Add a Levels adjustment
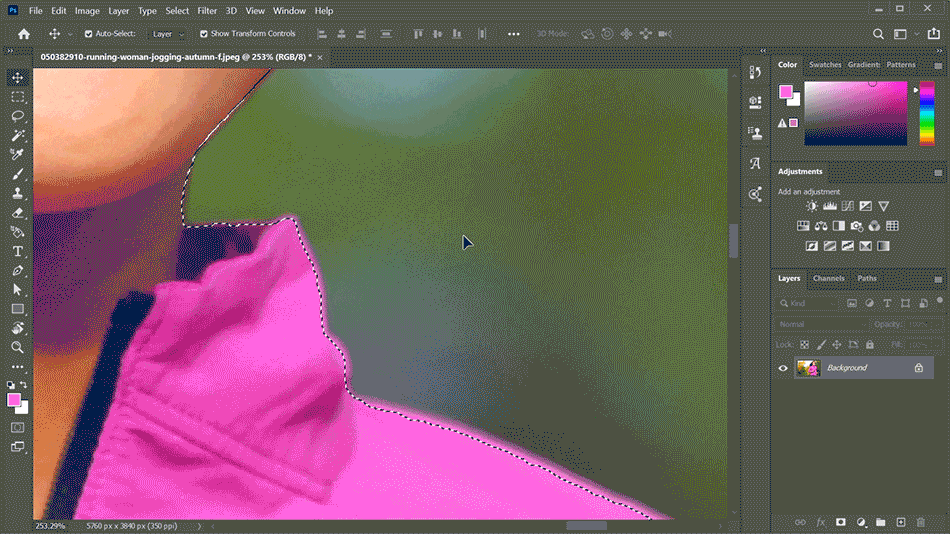950x534 pixels. tap(829, 206)
